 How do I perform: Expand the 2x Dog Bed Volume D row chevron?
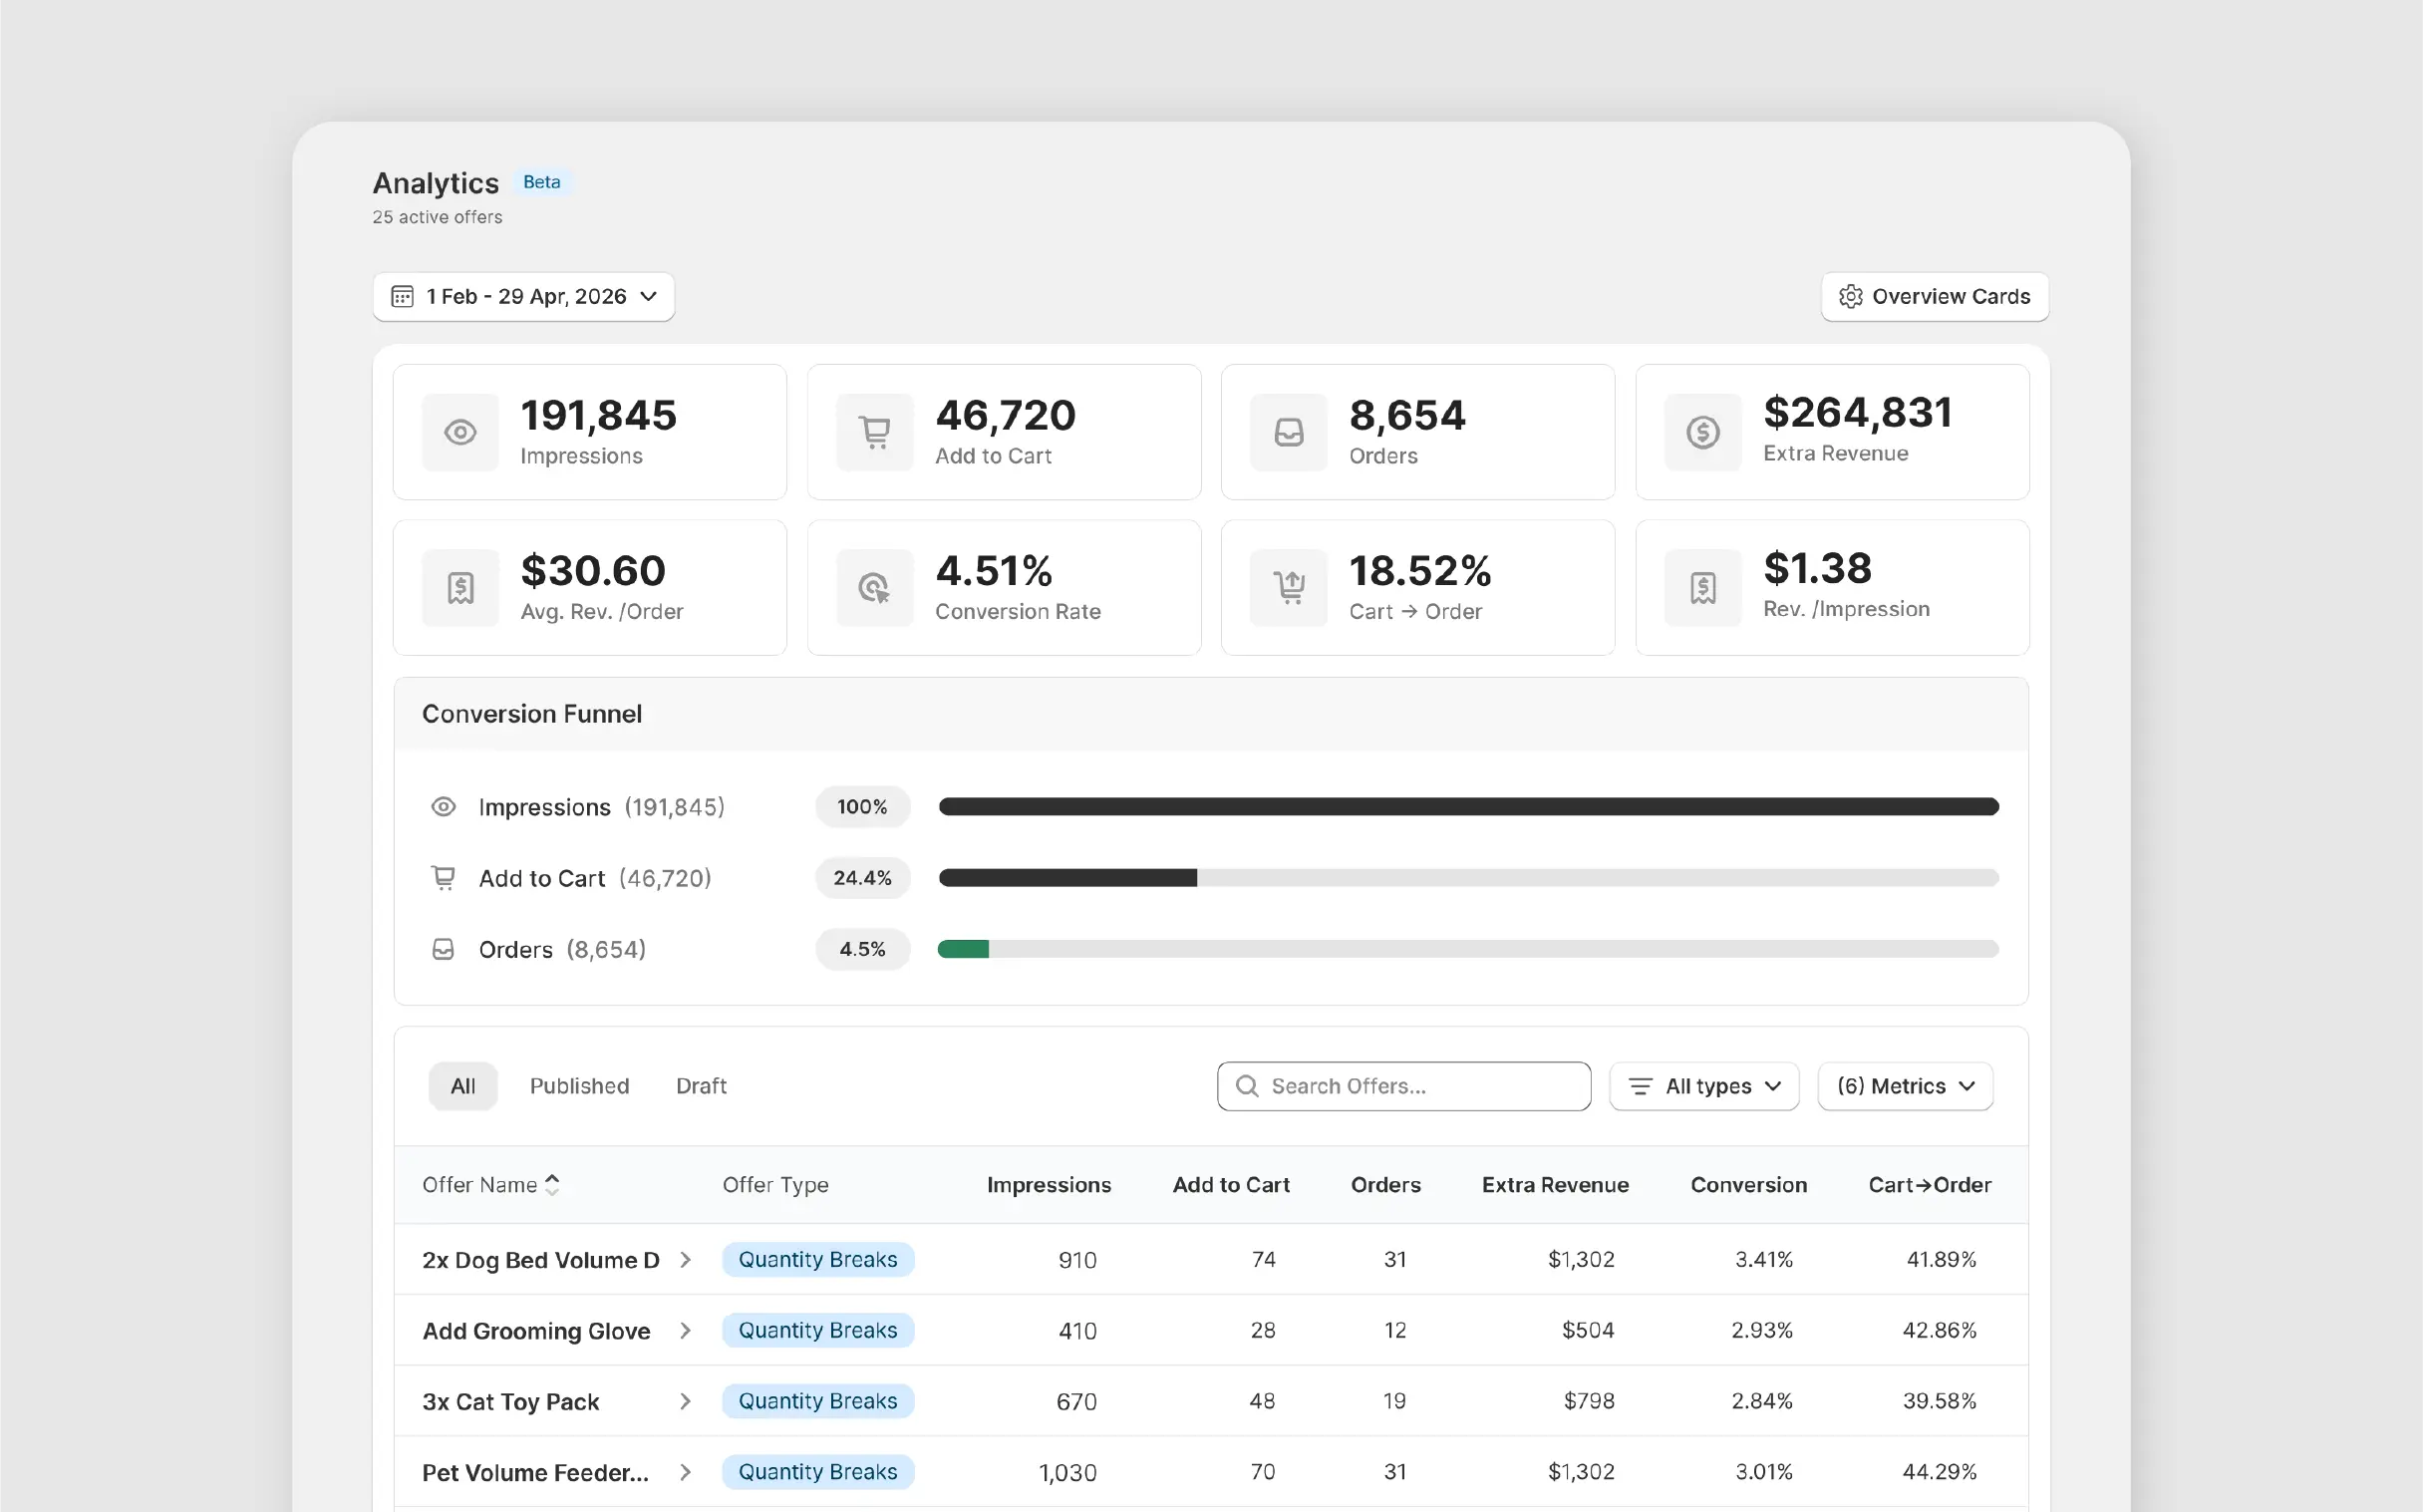pyautogui.click(x=685, y=1260)
